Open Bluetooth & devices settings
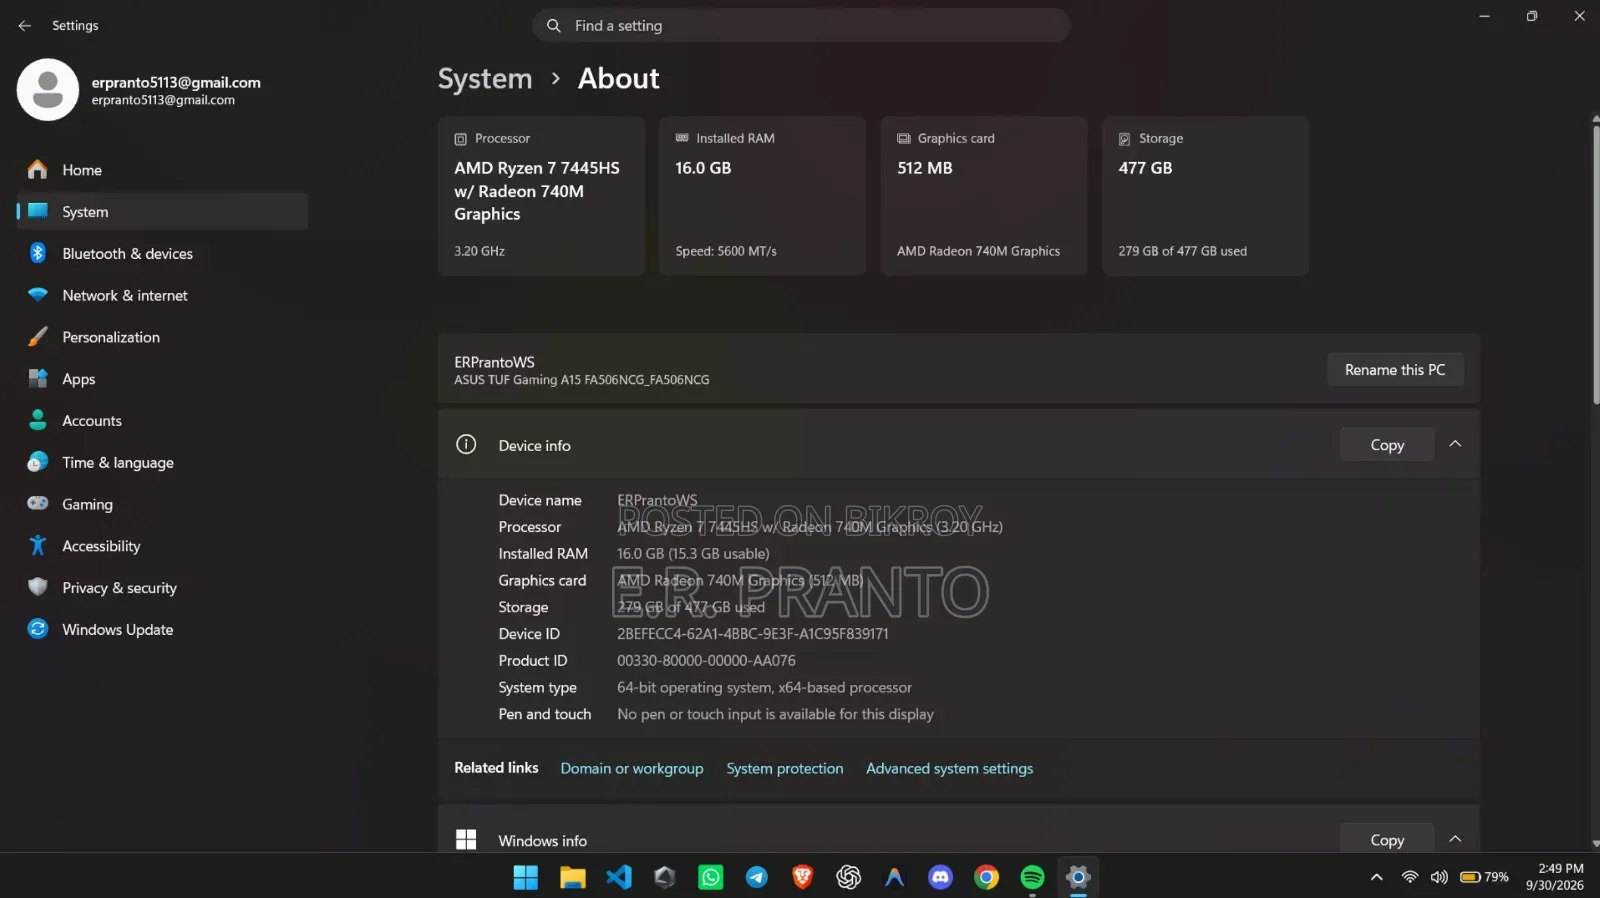 coord(162,254)
